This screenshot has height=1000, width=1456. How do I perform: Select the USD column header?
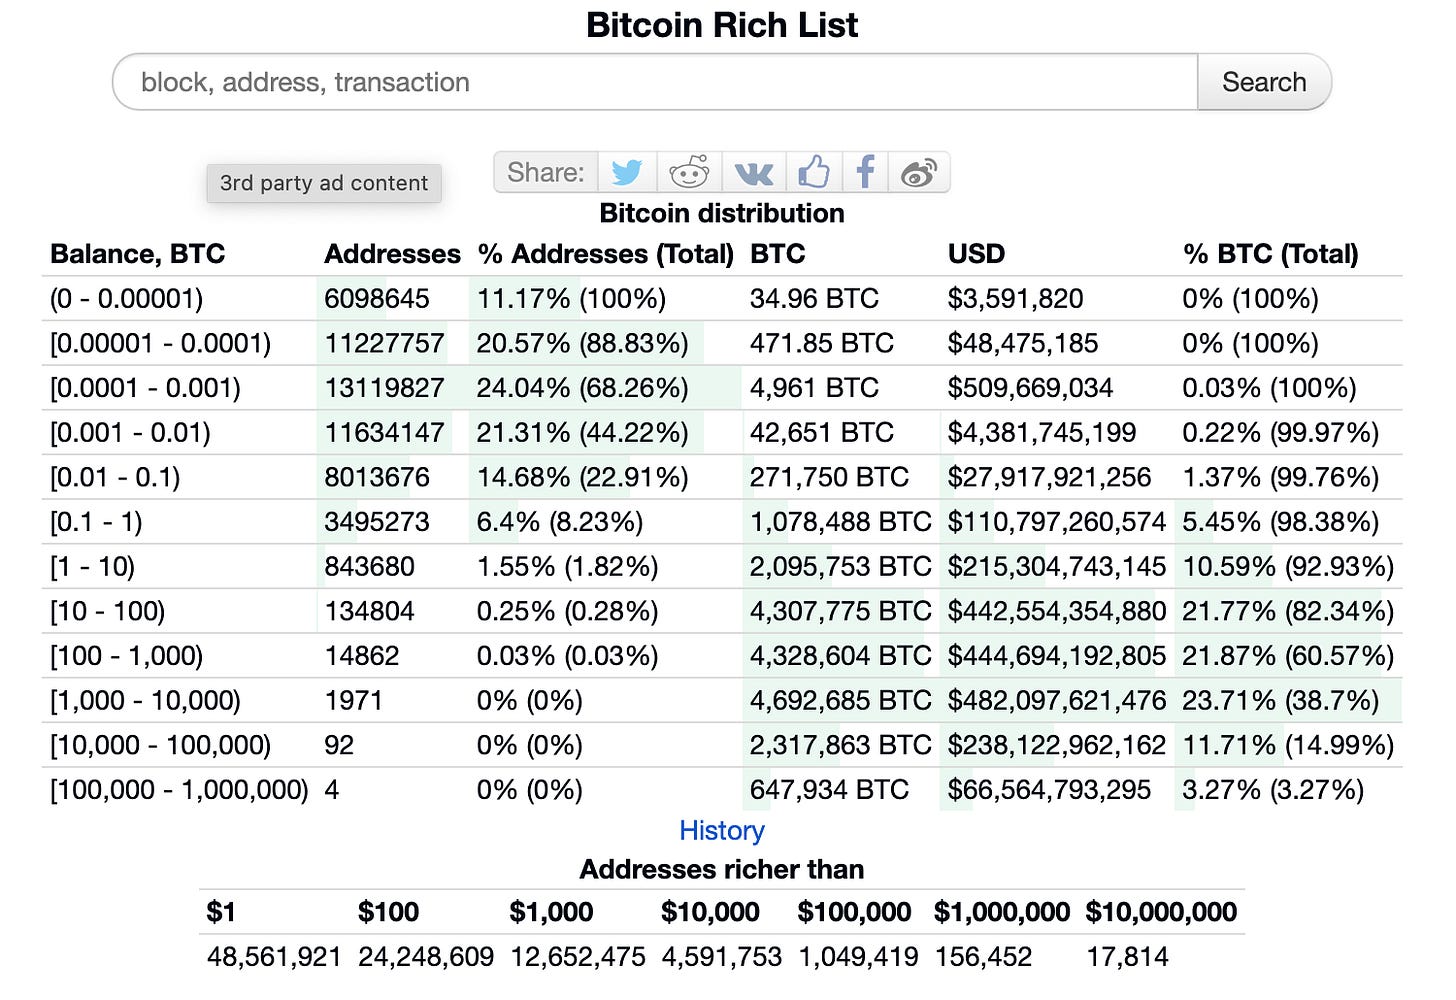pos(976,254)
